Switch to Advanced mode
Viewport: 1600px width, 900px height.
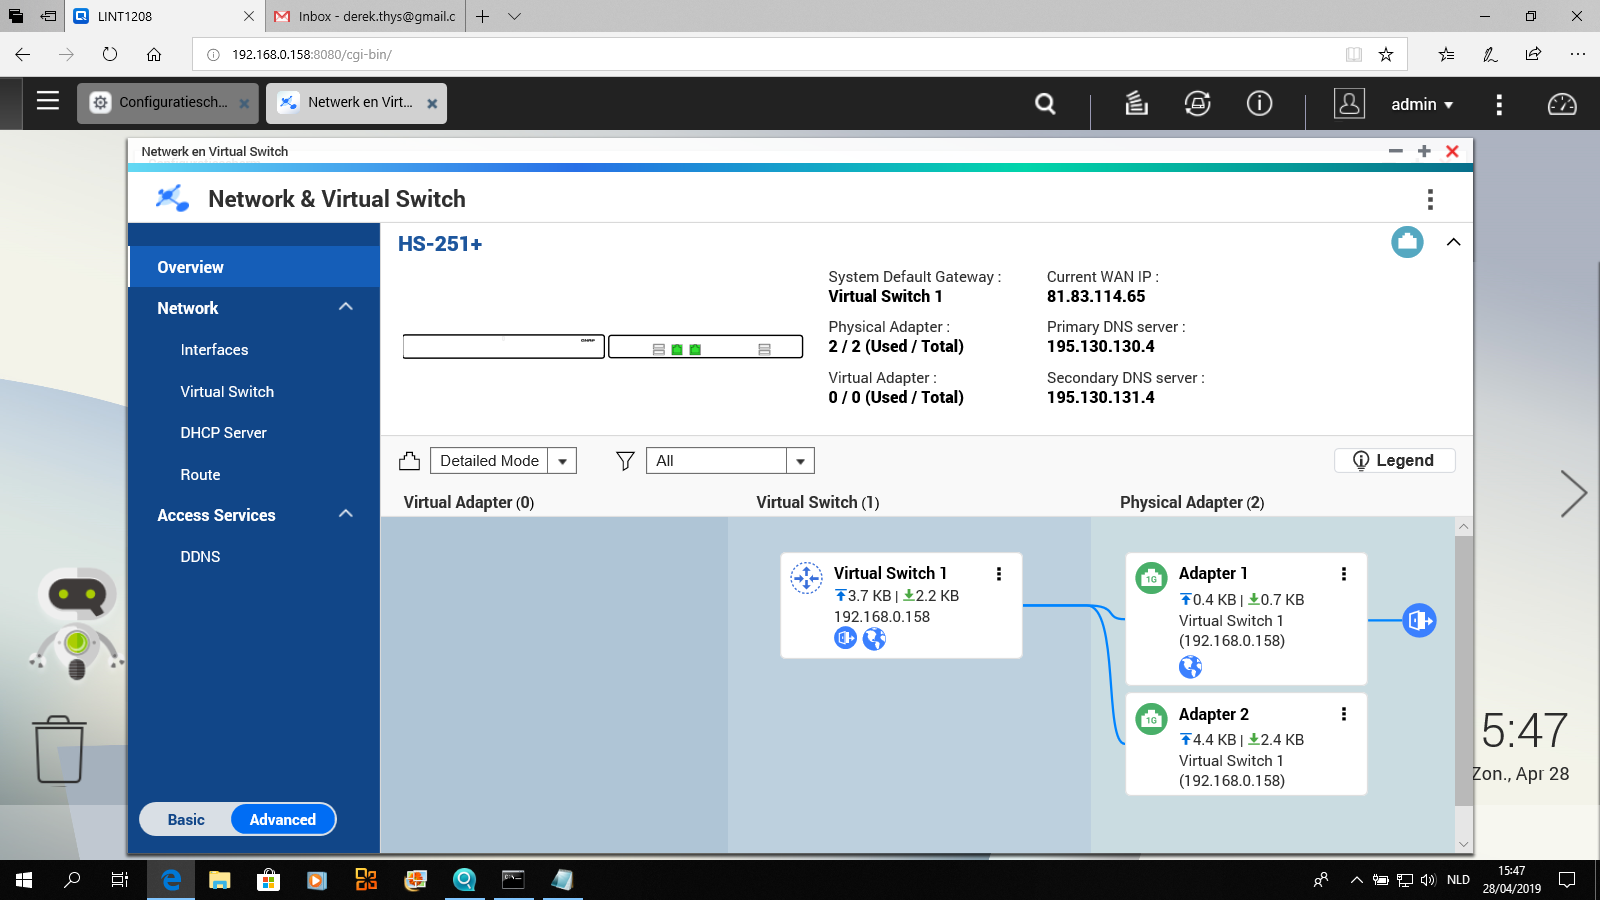pyautogui.click(x=283, y=820)
